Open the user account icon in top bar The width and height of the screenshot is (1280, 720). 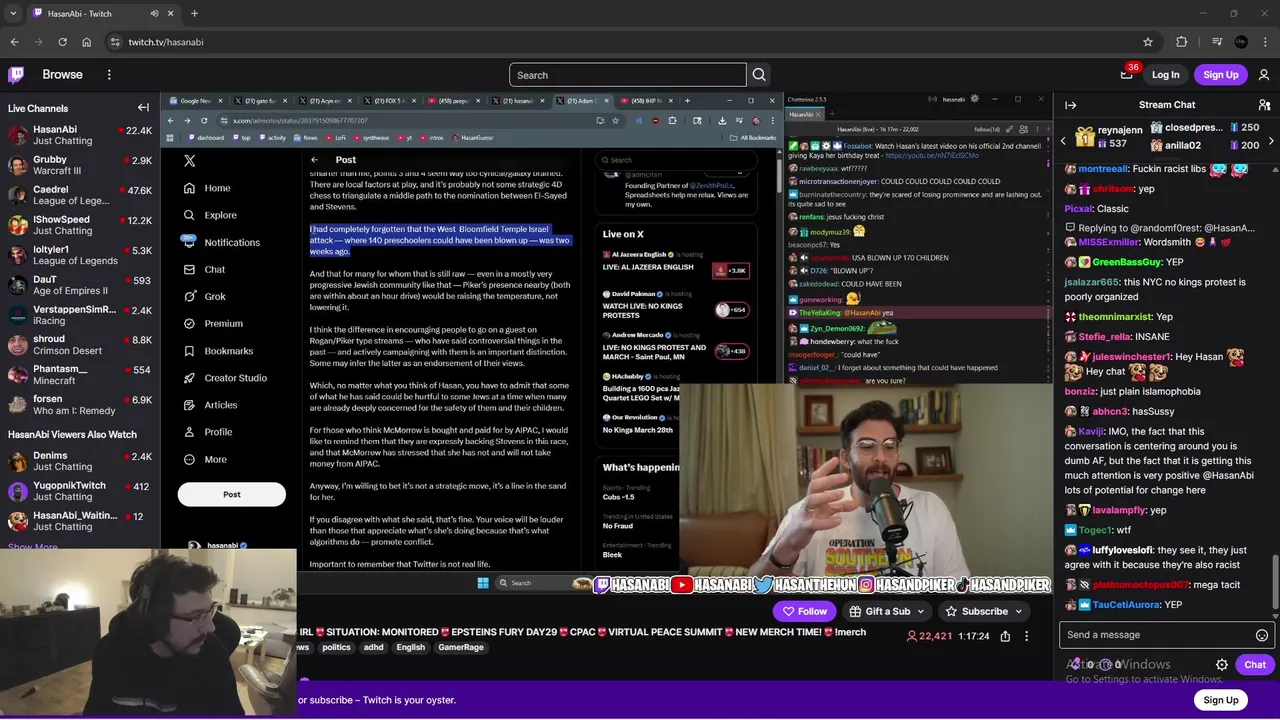pos(1264,74)
